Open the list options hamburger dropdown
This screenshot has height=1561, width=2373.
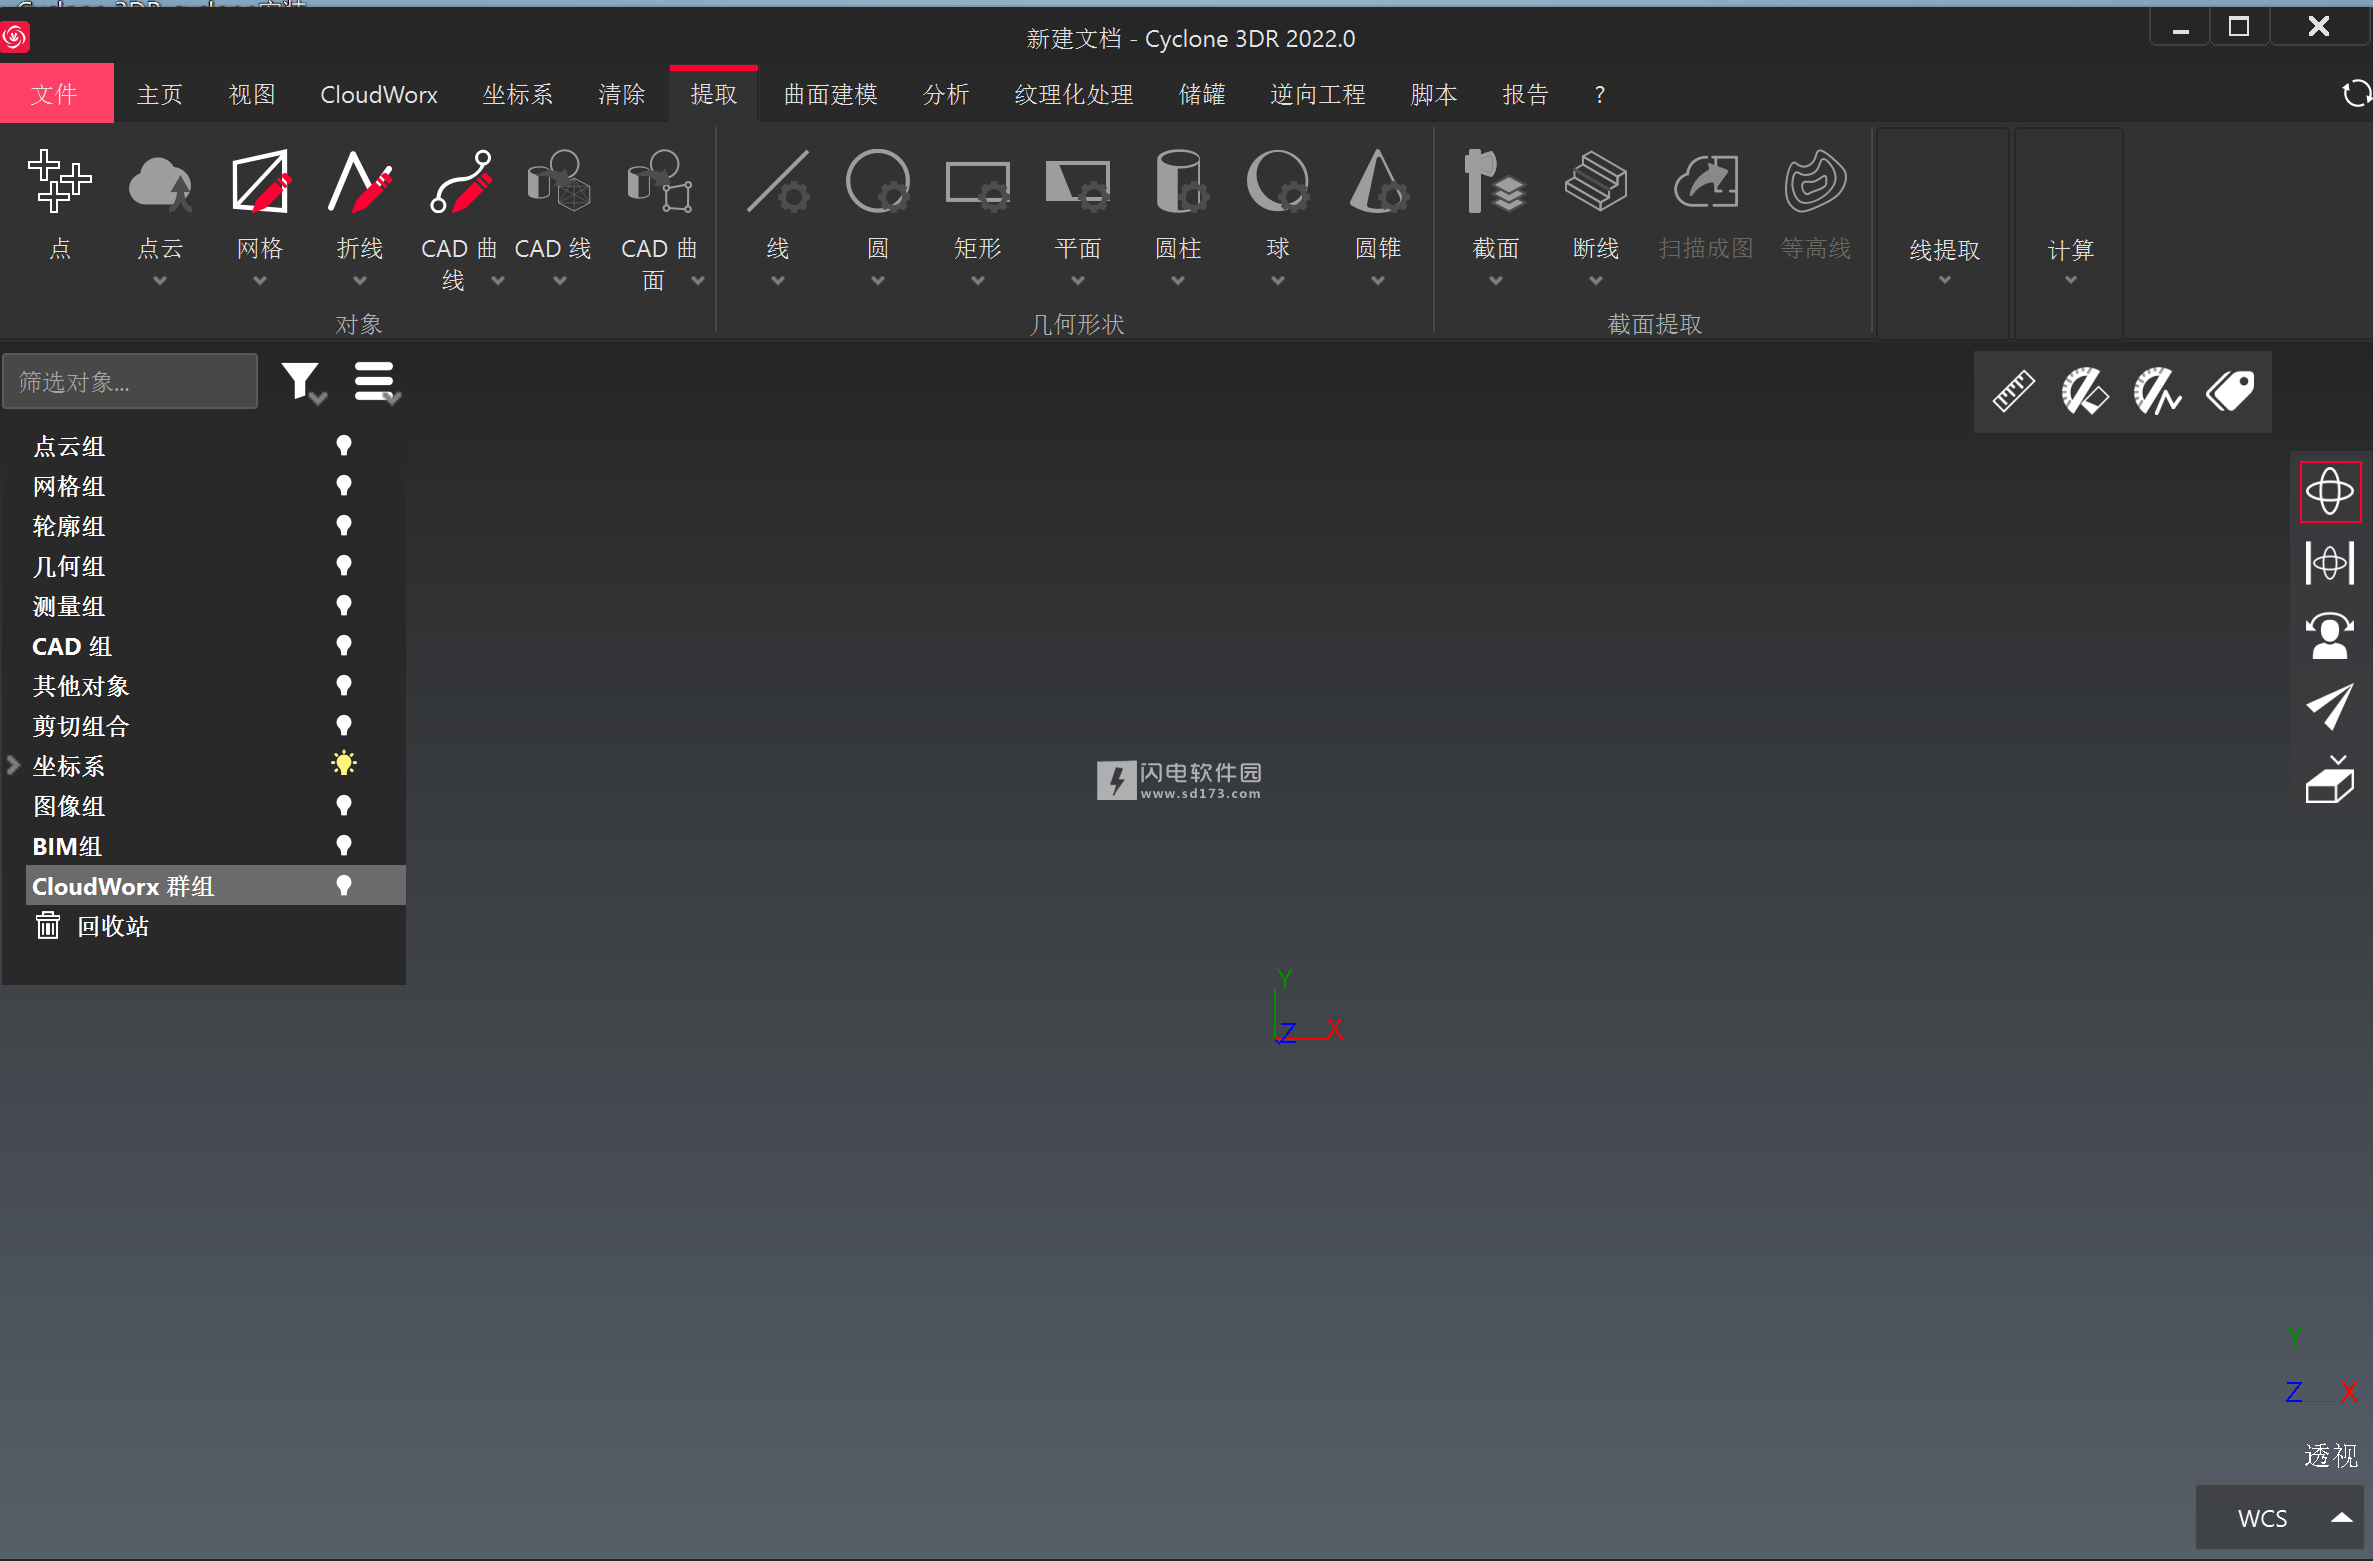coord(377,383)
